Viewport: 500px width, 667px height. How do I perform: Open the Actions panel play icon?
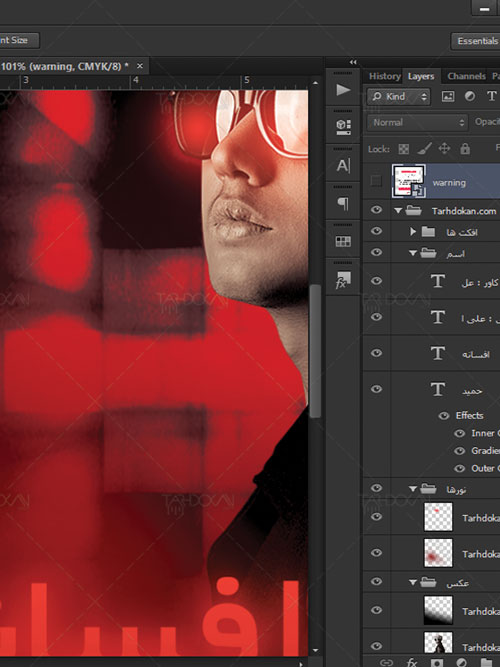click(x=343, y=90)
